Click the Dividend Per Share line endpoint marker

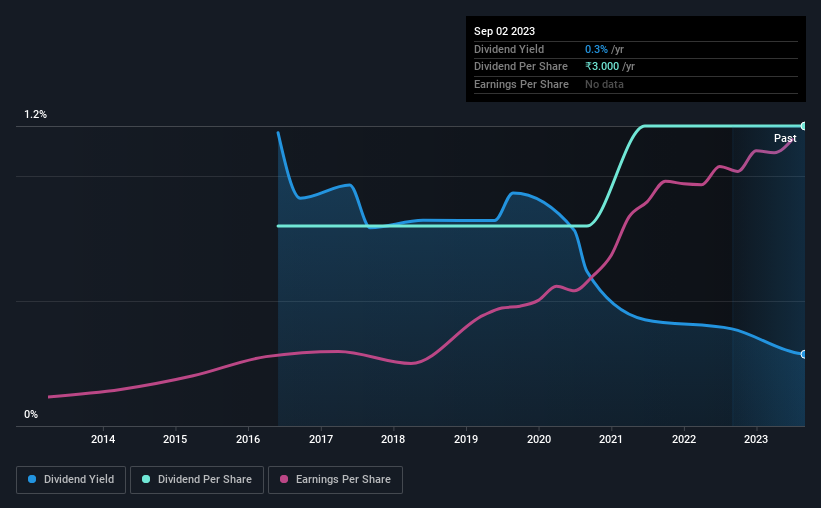(804, 126)
